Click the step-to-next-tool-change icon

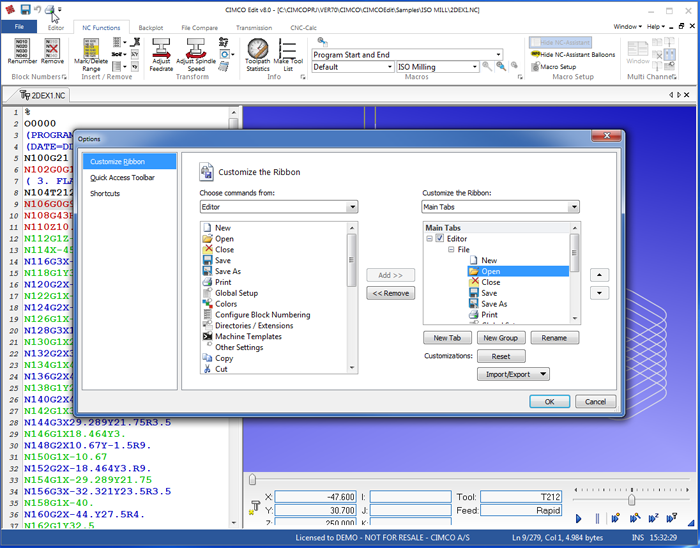click(x=671, y=518)
